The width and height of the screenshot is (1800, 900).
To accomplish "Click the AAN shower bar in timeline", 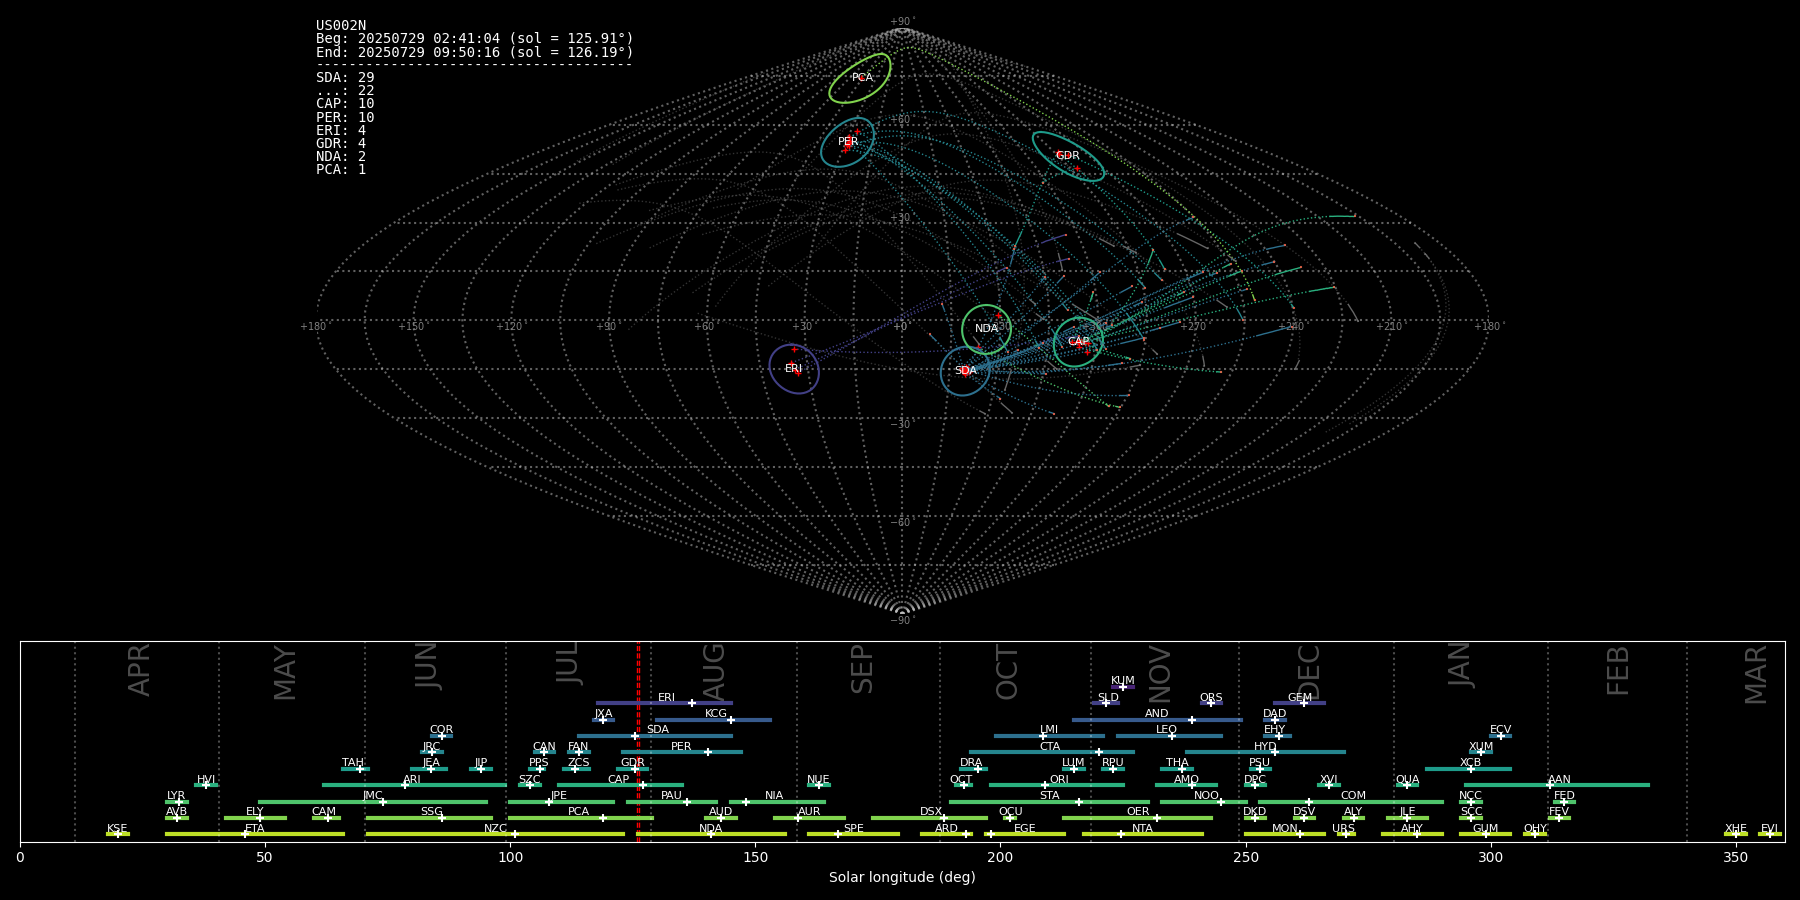I will [x=1556, y=785].
